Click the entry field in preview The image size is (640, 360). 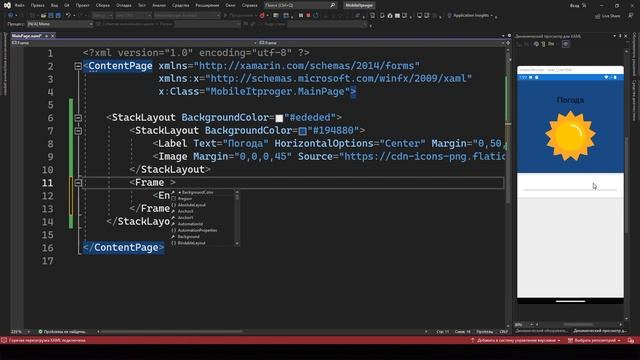[570, 186]
